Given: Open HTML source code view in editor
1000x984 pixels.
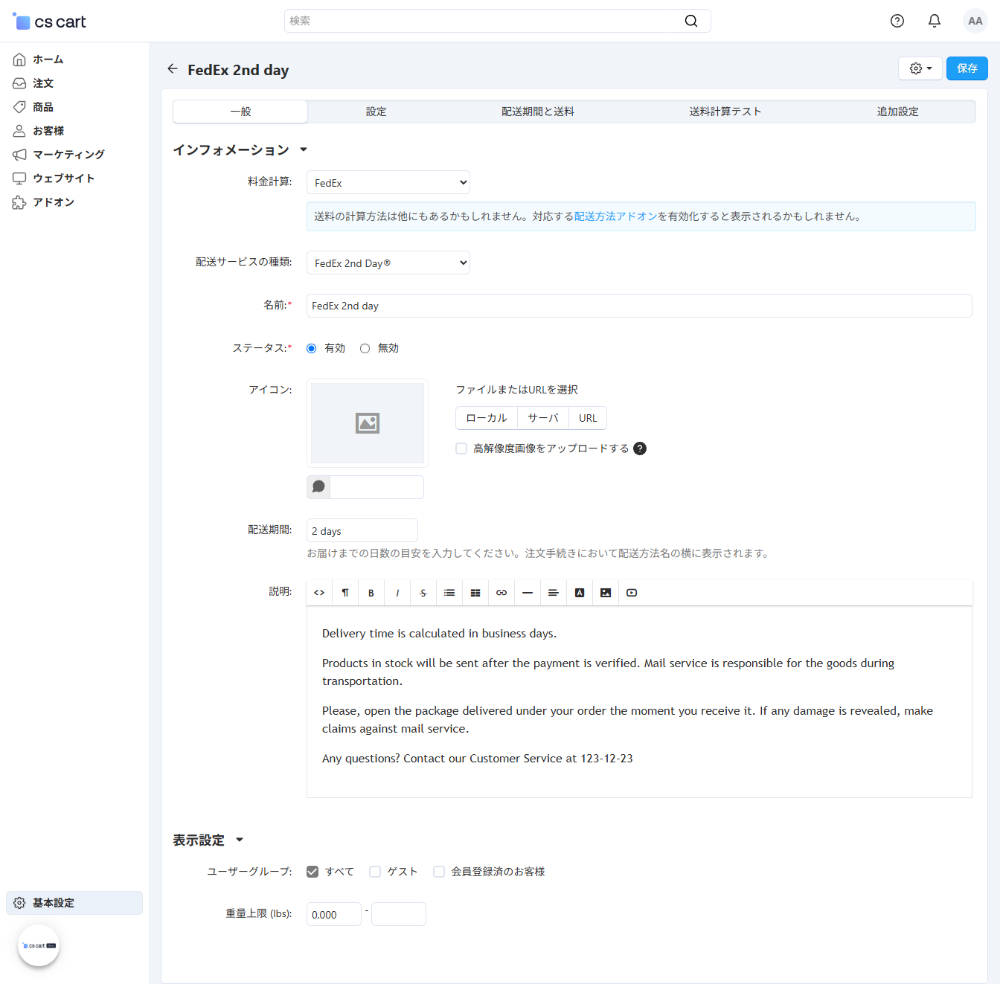Looking at the screenshot, I should click(319, 593).
